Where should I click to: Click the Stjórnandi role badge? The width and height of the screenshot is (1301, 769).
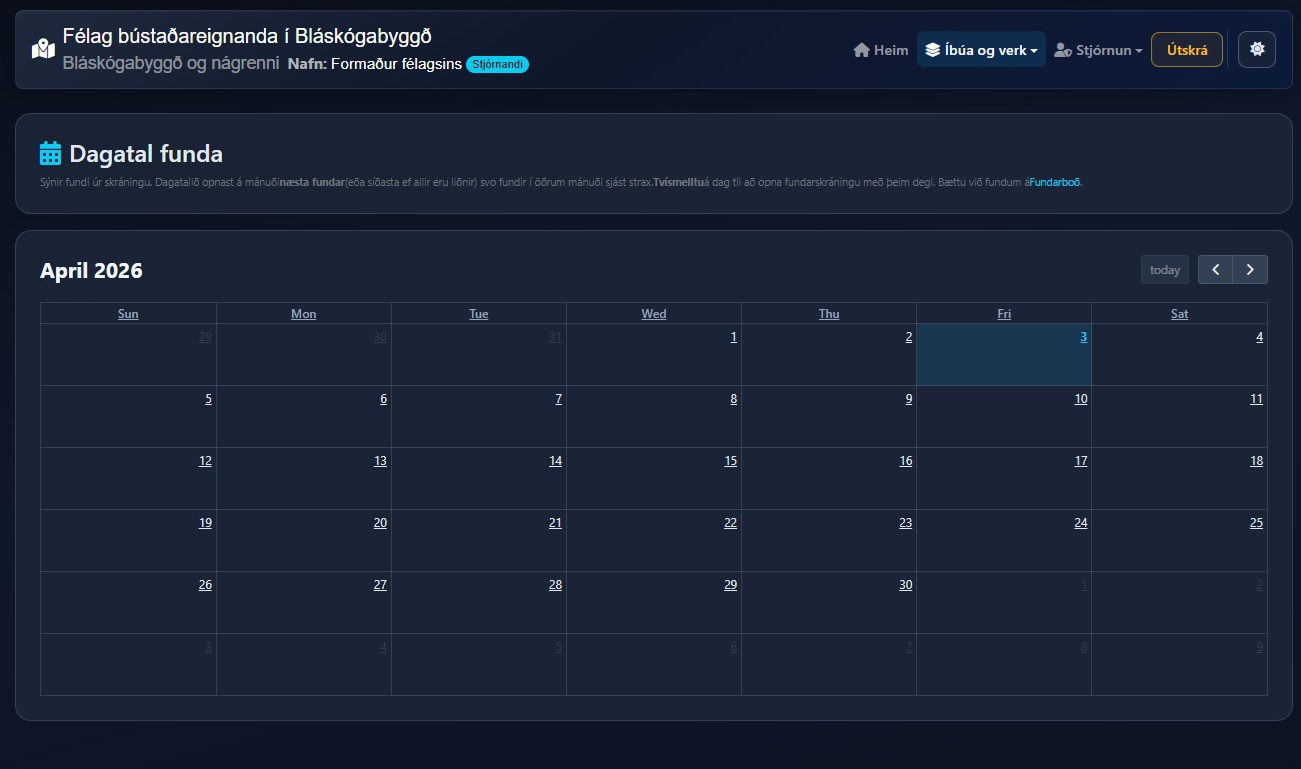(x=497, y=65)
